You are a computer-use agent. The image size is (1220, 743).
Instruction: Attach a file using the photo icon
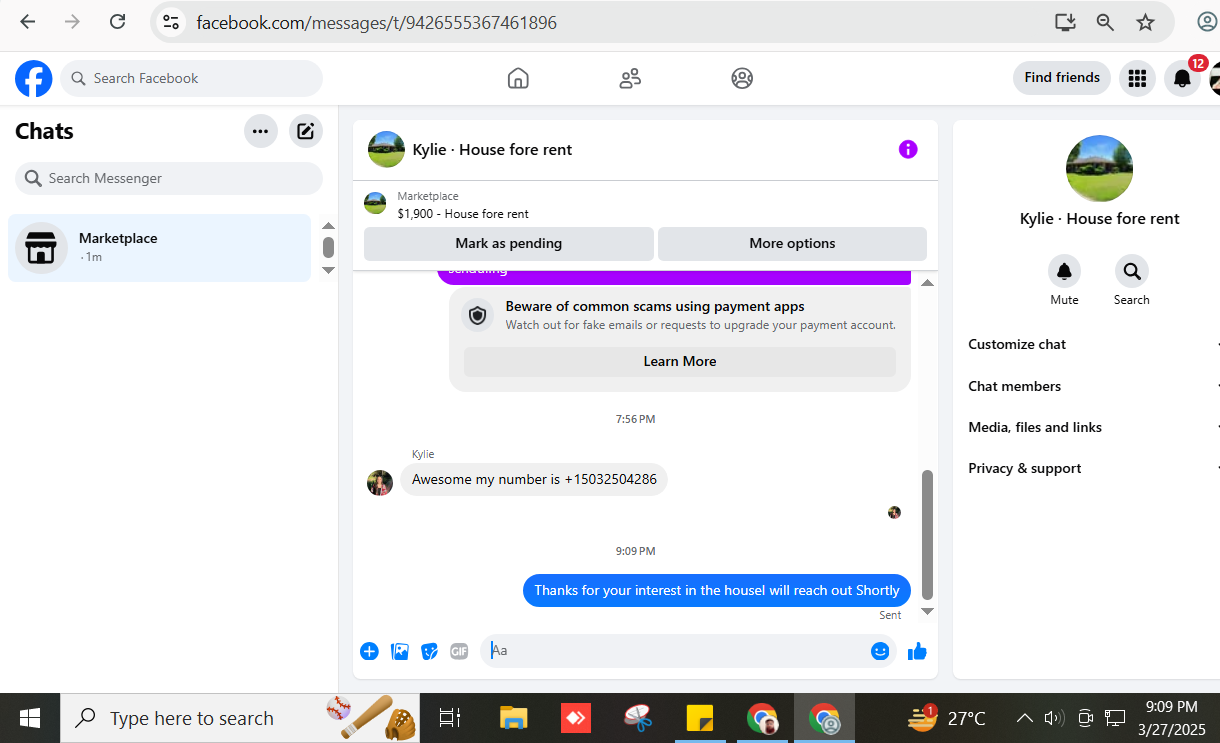400,651
